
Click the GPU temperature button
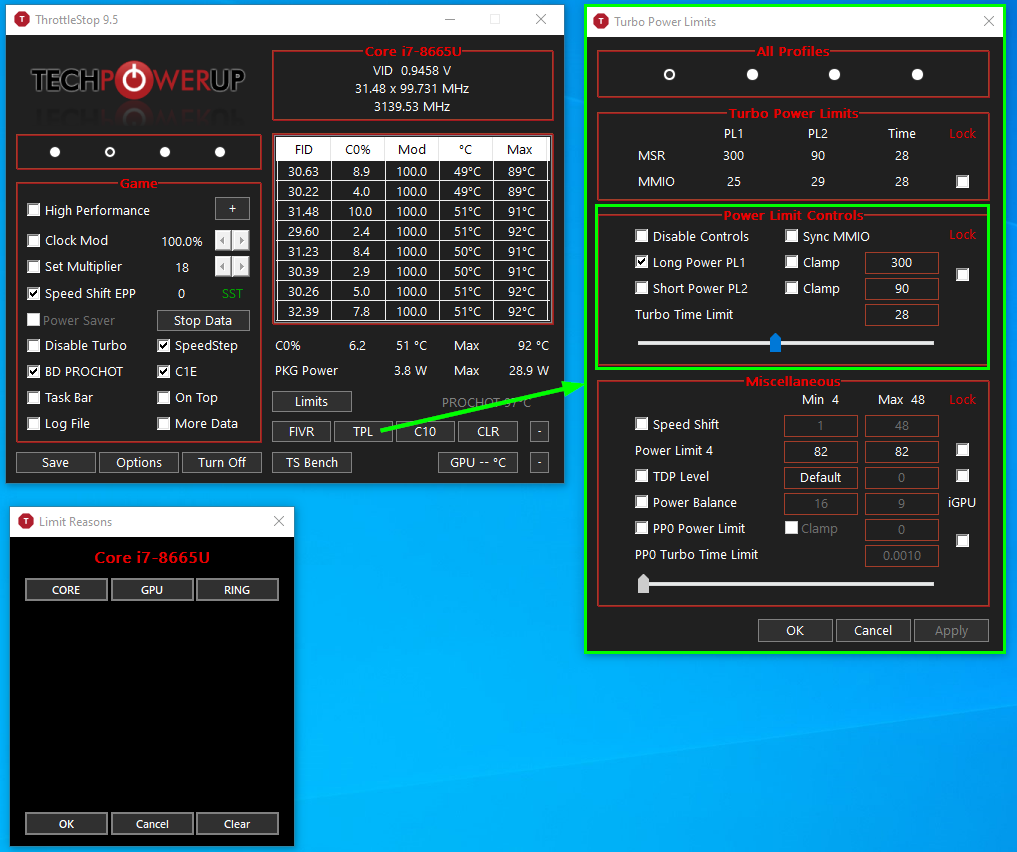tap(478, 462)
